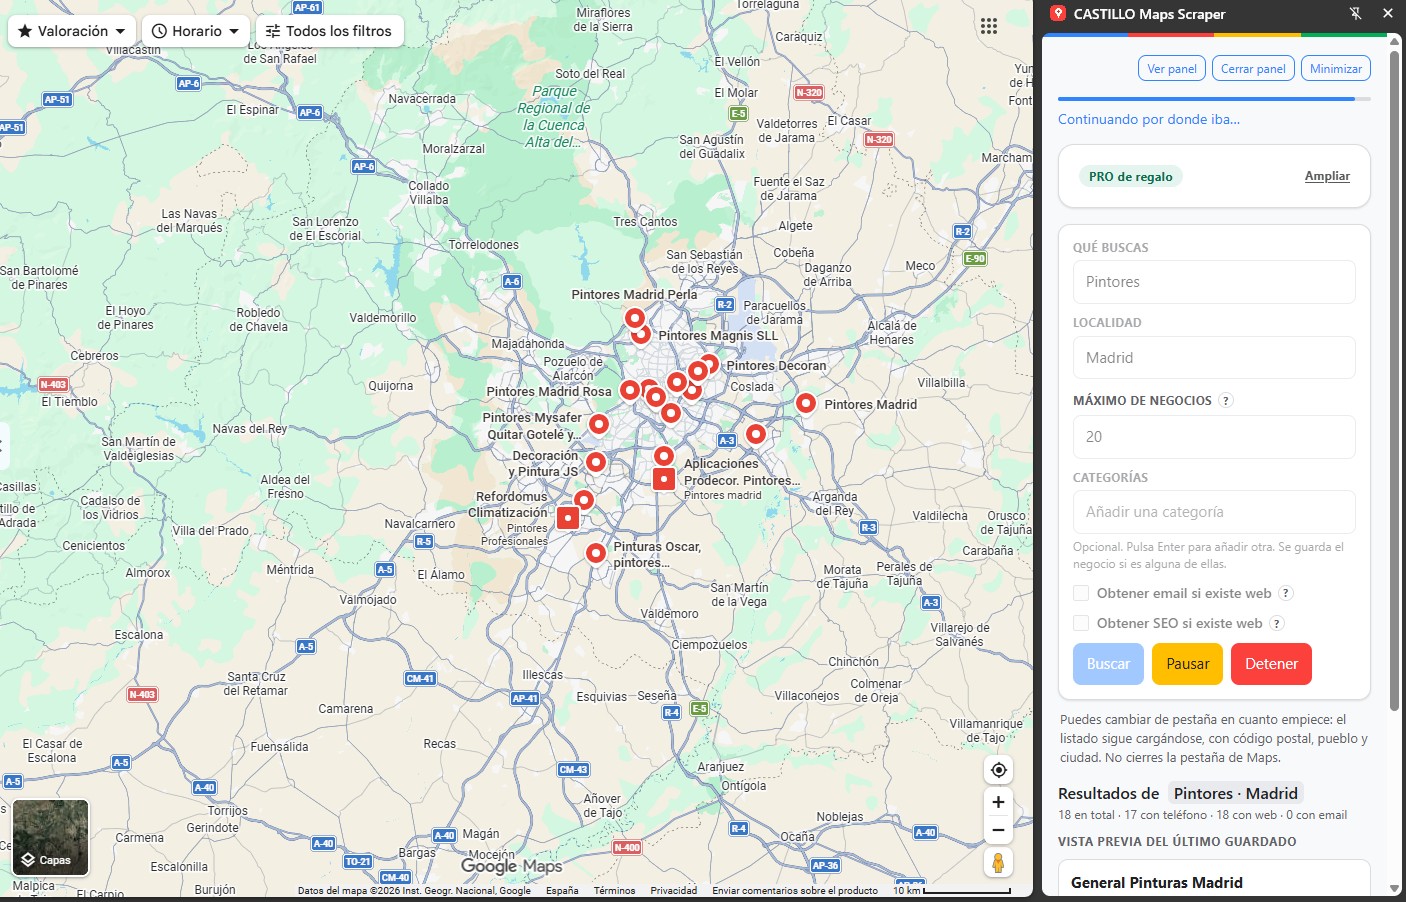Zoom out of the map

998,830
